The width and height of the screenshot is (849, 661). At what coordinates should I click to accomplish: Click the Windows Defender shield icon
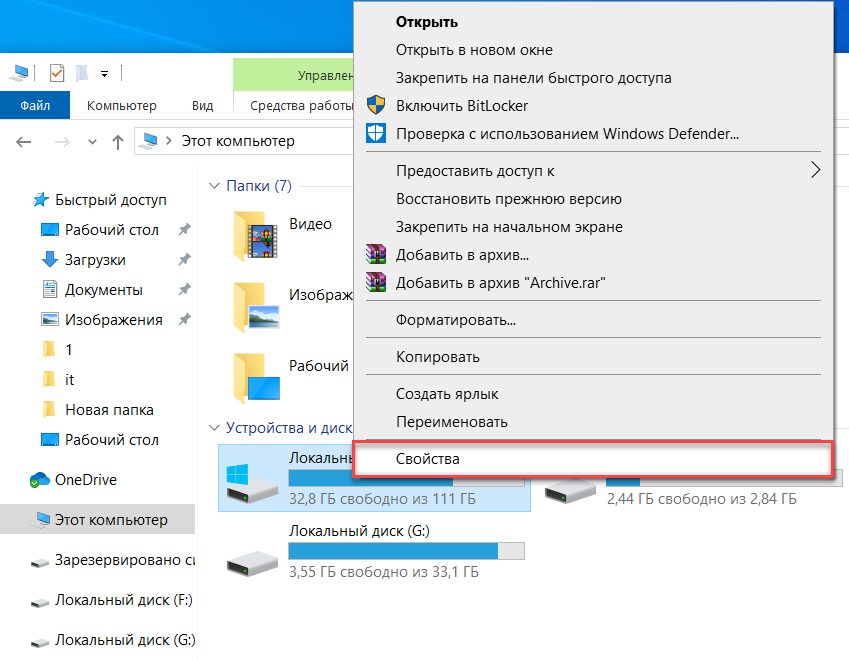(376, 133)
